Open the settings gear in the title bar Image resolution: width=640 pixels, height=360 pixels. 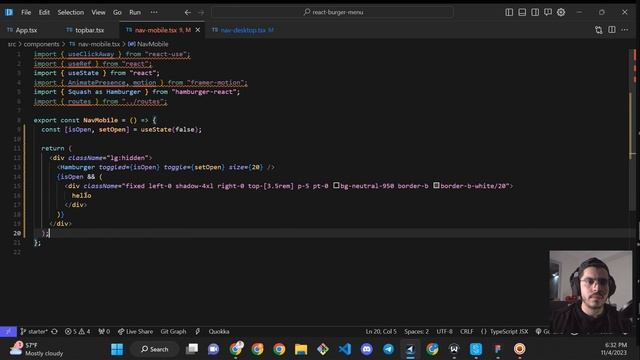point(561,12)
